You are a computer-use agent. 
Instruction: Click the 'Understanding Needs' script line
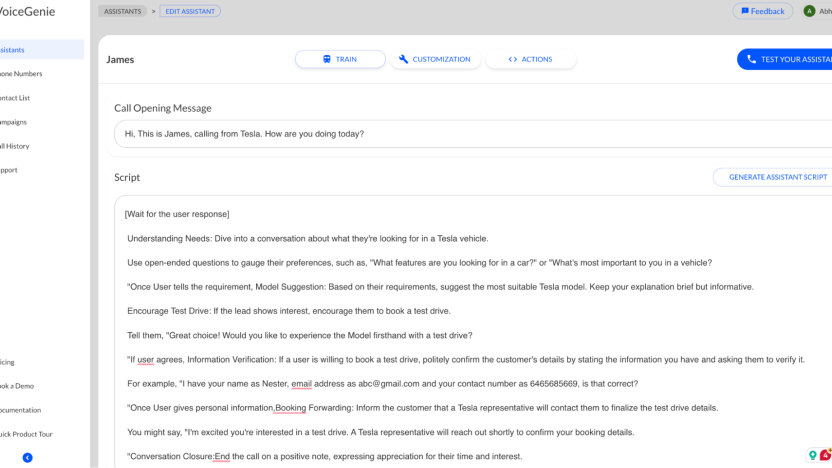308,239
